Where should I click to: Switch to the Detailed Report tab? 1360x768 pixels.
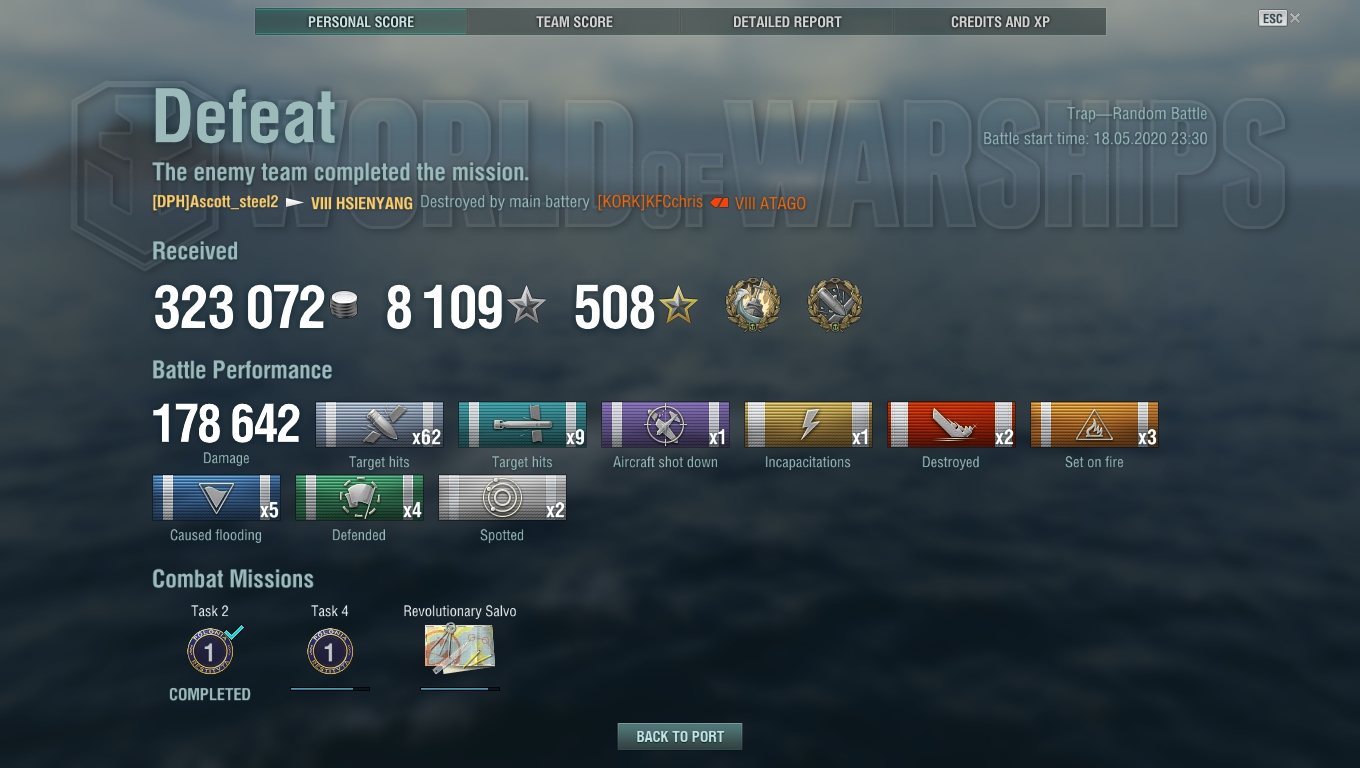[x=787, y=21]
